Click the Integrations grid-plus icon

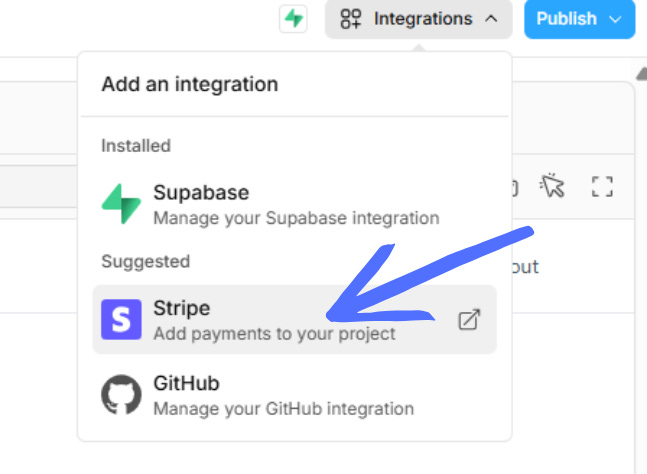click(x=351, y=19)
